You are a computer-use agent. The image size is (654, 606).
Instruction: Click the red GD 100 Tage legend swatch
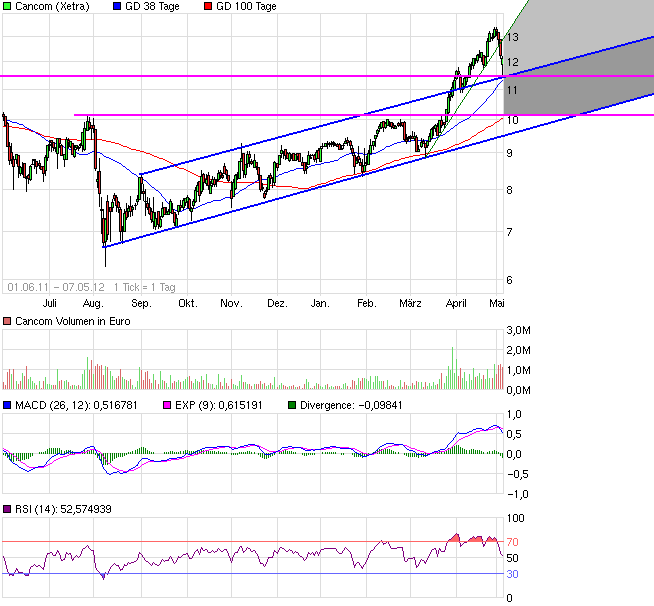pyautogui.click(x=208, y=6)
